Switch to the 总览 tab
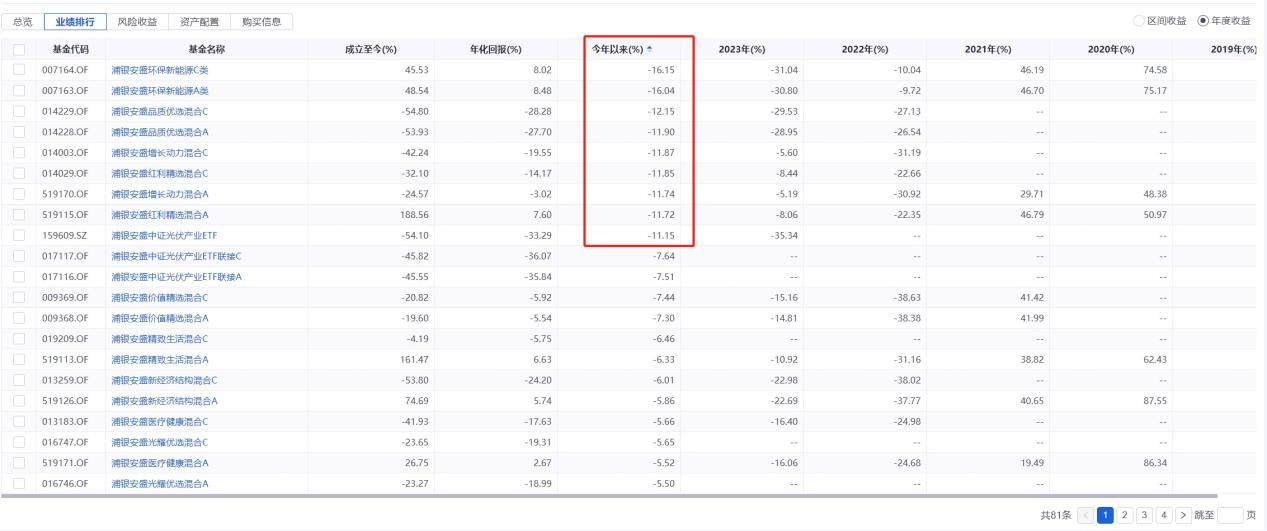The width and height of the screenshot is (1267, 531). [x=23, y=21]
